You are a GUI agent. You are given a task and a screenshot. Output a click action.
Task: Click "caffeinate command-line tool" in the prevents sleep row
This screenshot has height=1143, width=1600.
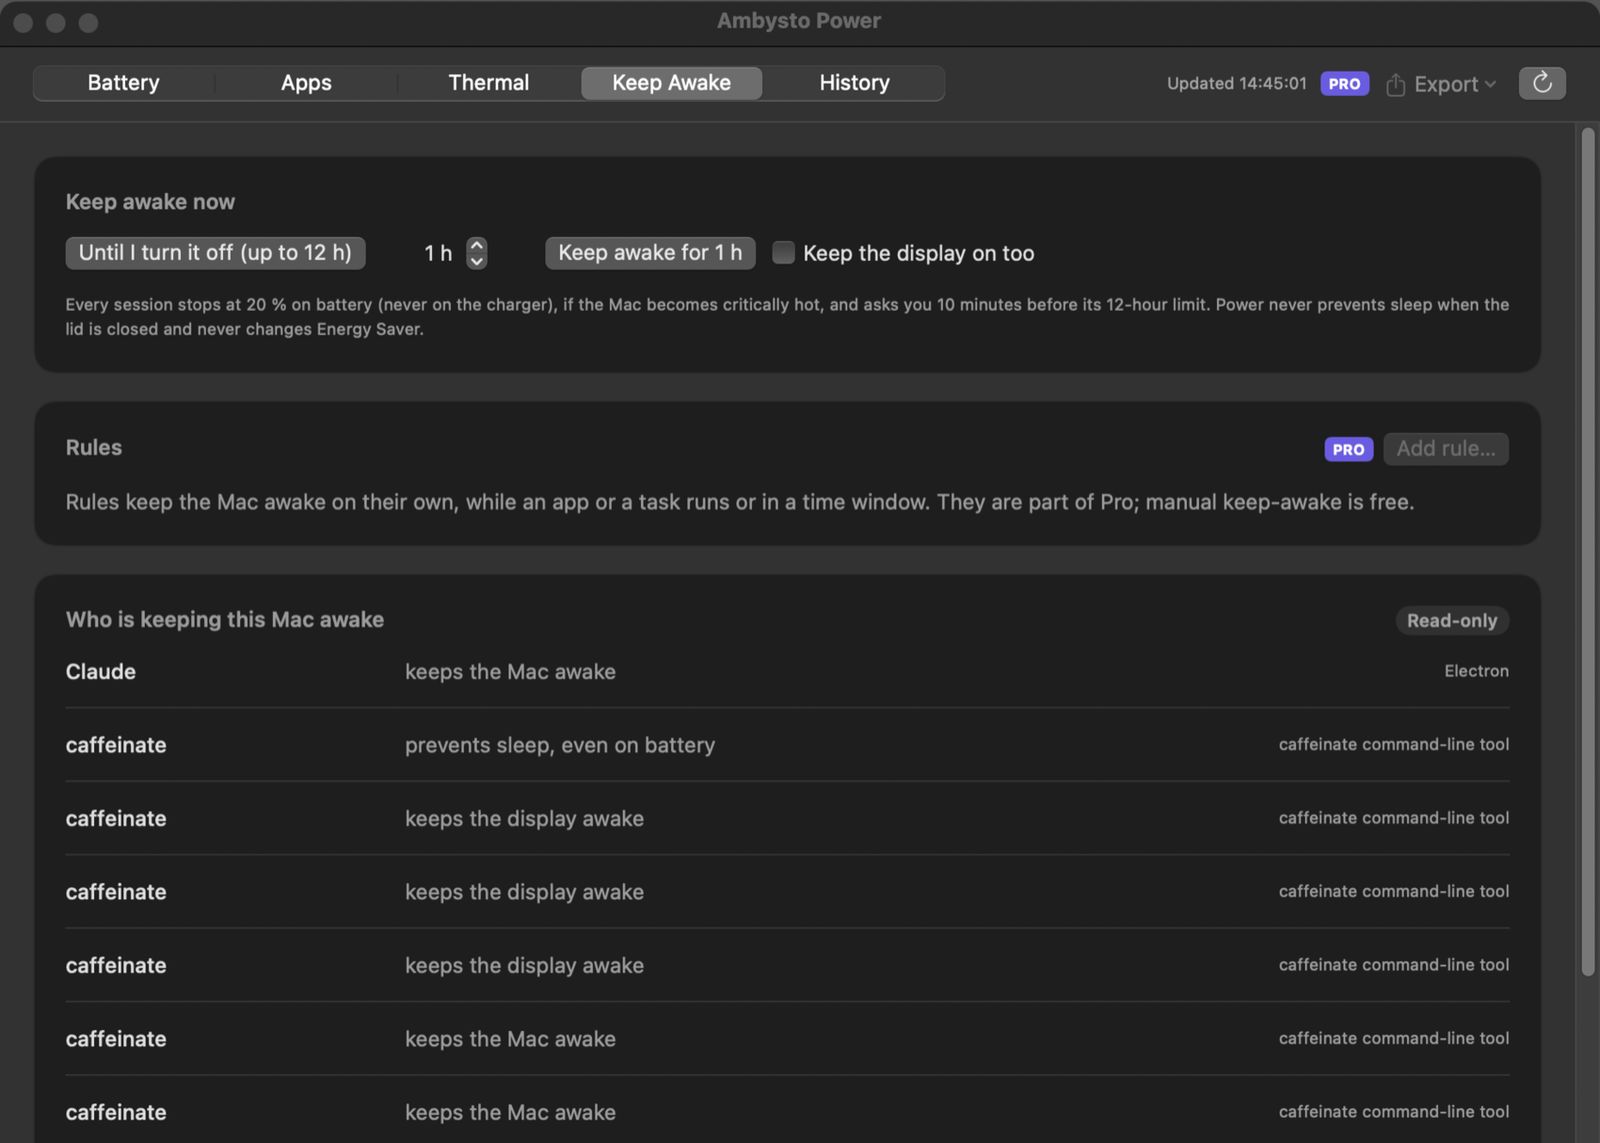(x=1394, y=744)
